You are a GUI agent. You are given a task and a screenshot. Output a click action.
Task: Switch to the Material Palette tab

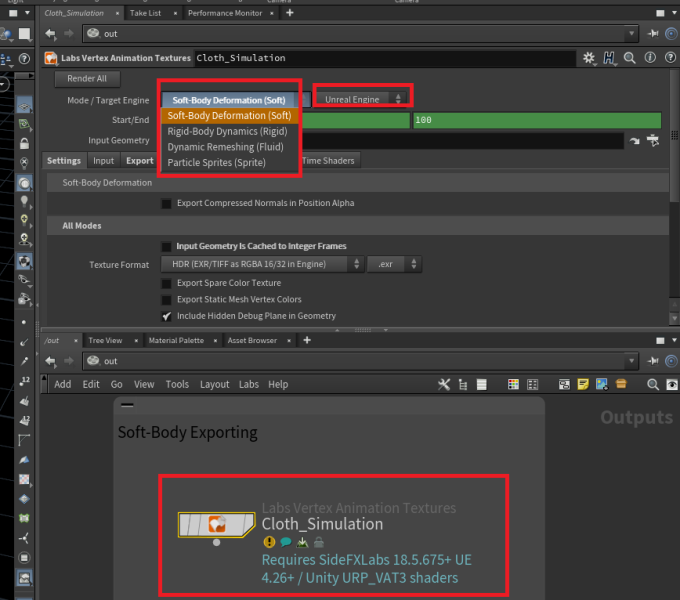point(175,341)
